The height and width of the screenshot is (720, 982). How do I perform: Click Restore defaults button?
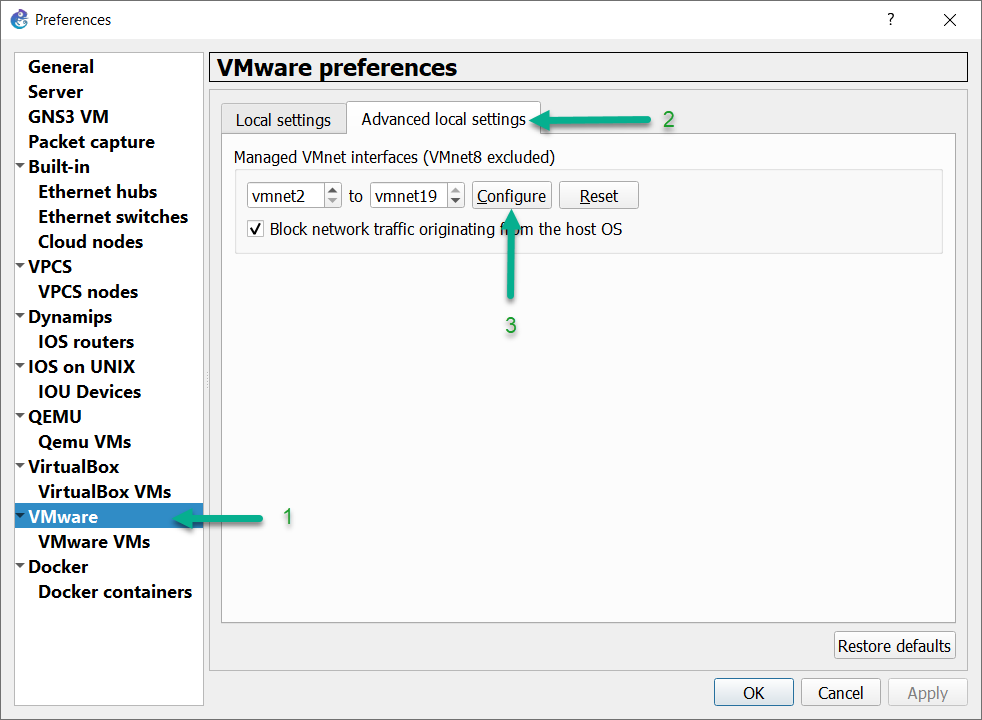coord(894,645)
